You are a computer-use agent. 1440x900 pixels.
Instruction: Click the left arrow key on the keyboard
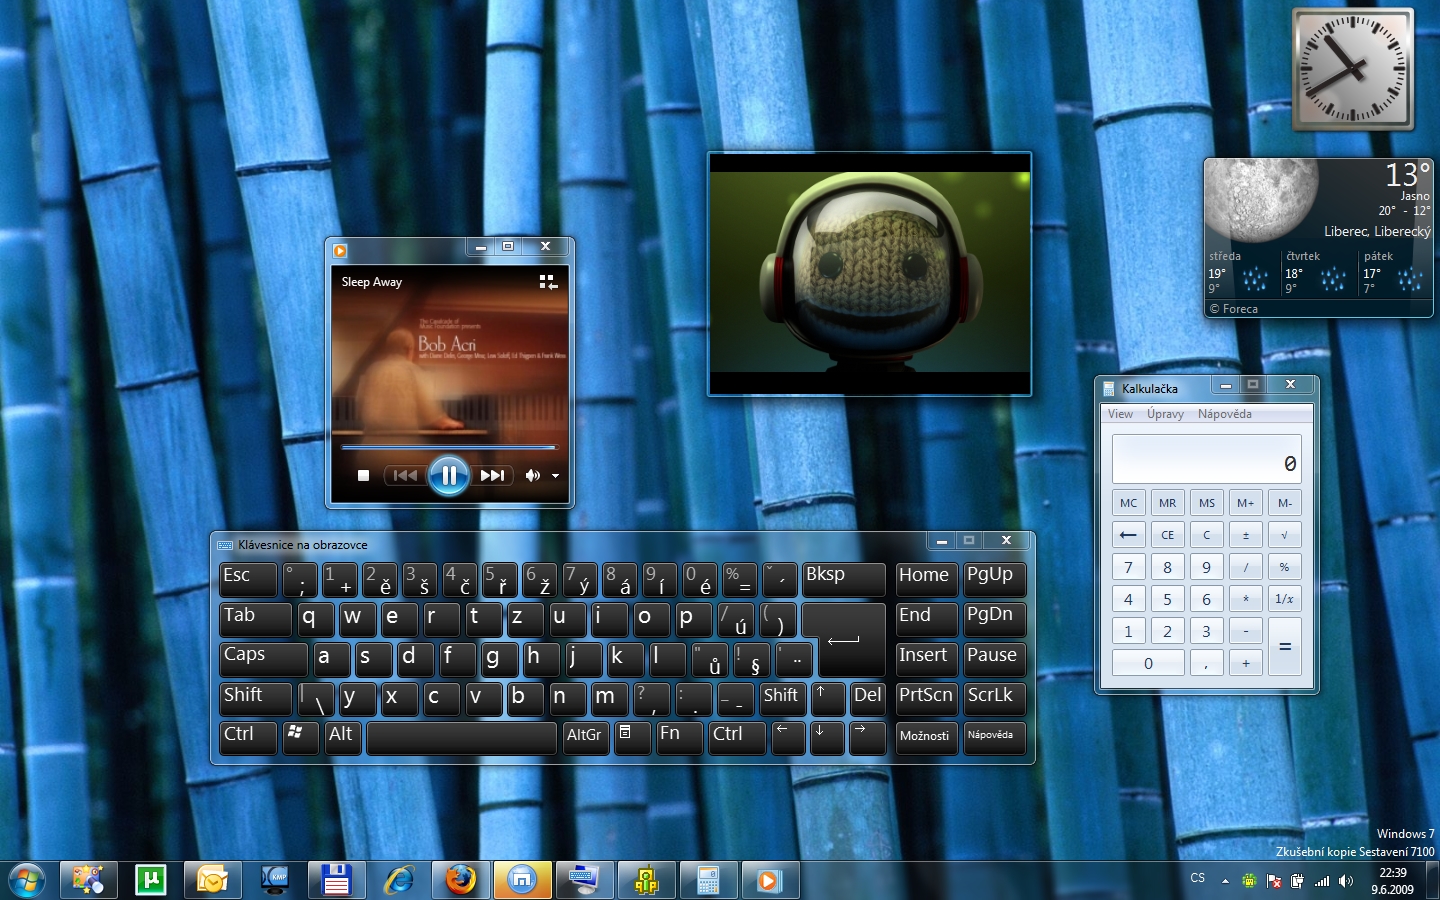[788, 737]
